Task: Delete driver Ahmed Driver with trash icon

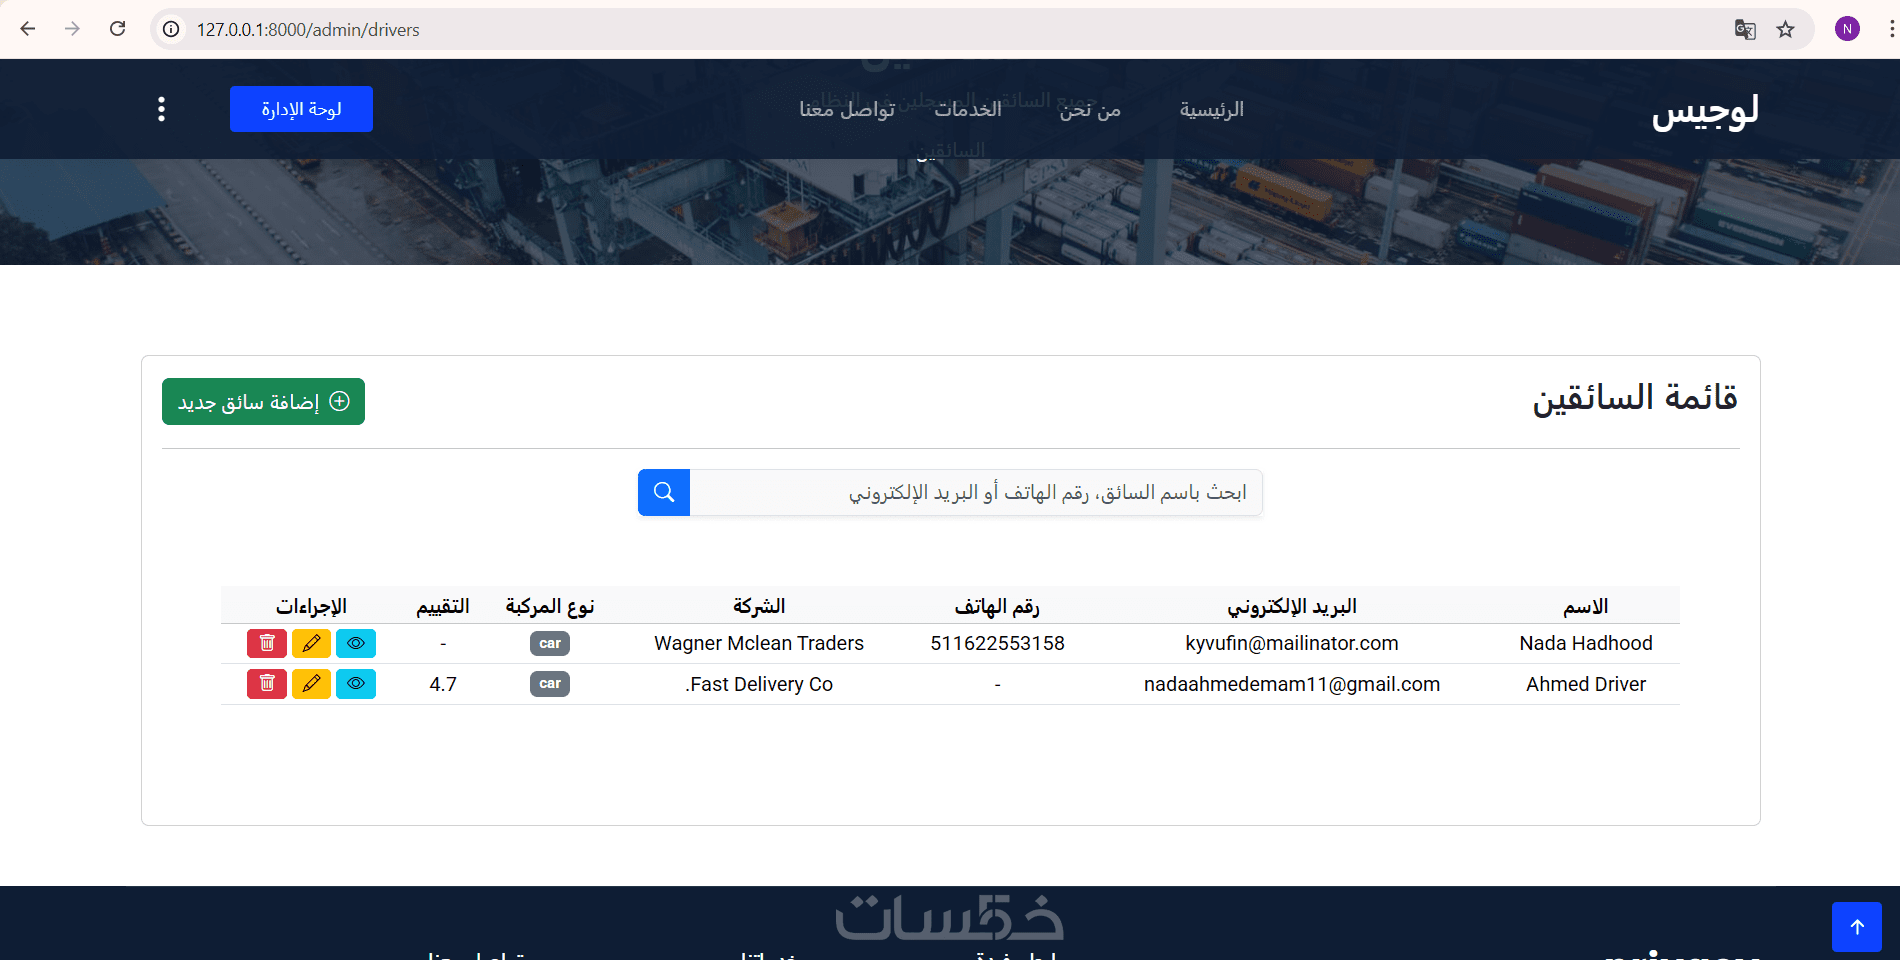Action: point(267,684)
